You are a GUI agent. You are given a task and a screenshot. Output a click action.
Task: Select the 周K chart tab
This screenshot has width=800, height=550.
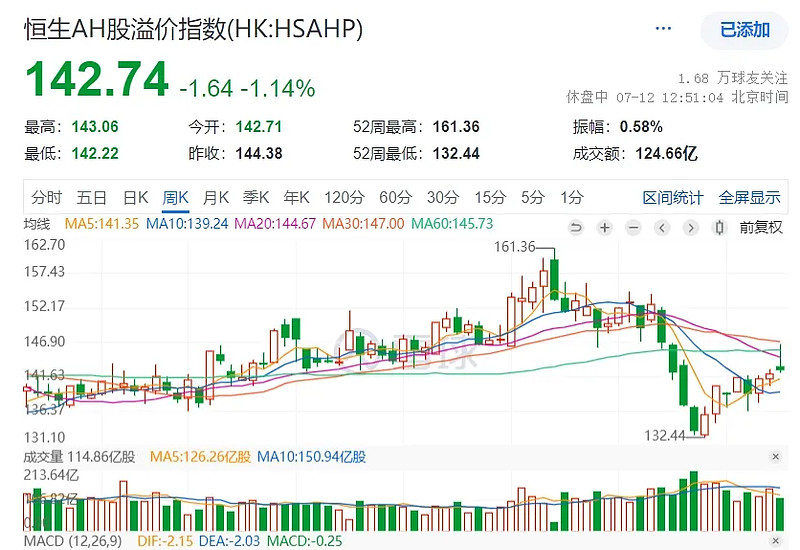176,197
